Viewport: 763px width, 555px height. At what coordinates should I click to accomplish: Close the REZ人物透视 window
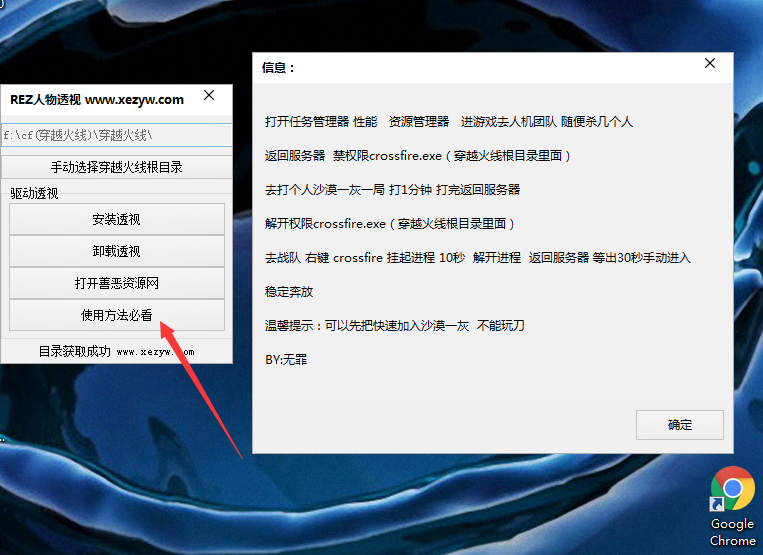[209, 96]
